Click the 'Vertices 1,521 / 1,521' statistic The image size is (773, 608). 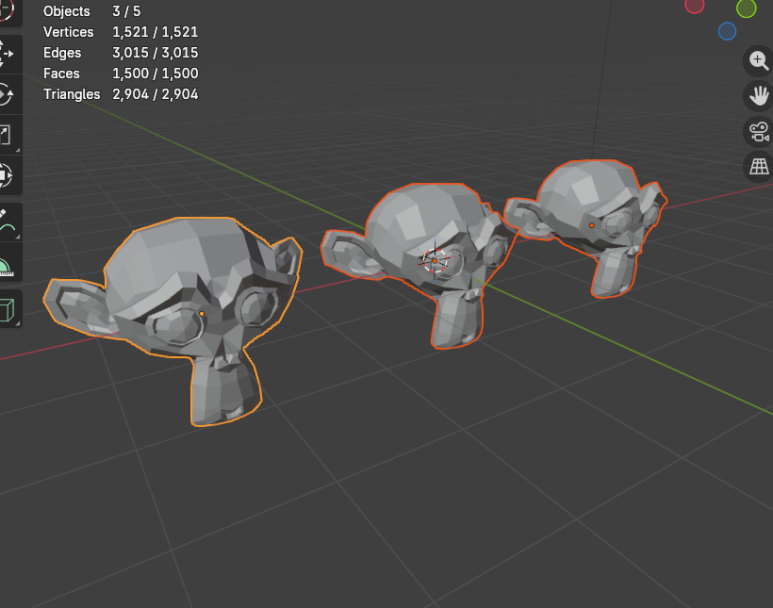[121, 32]
